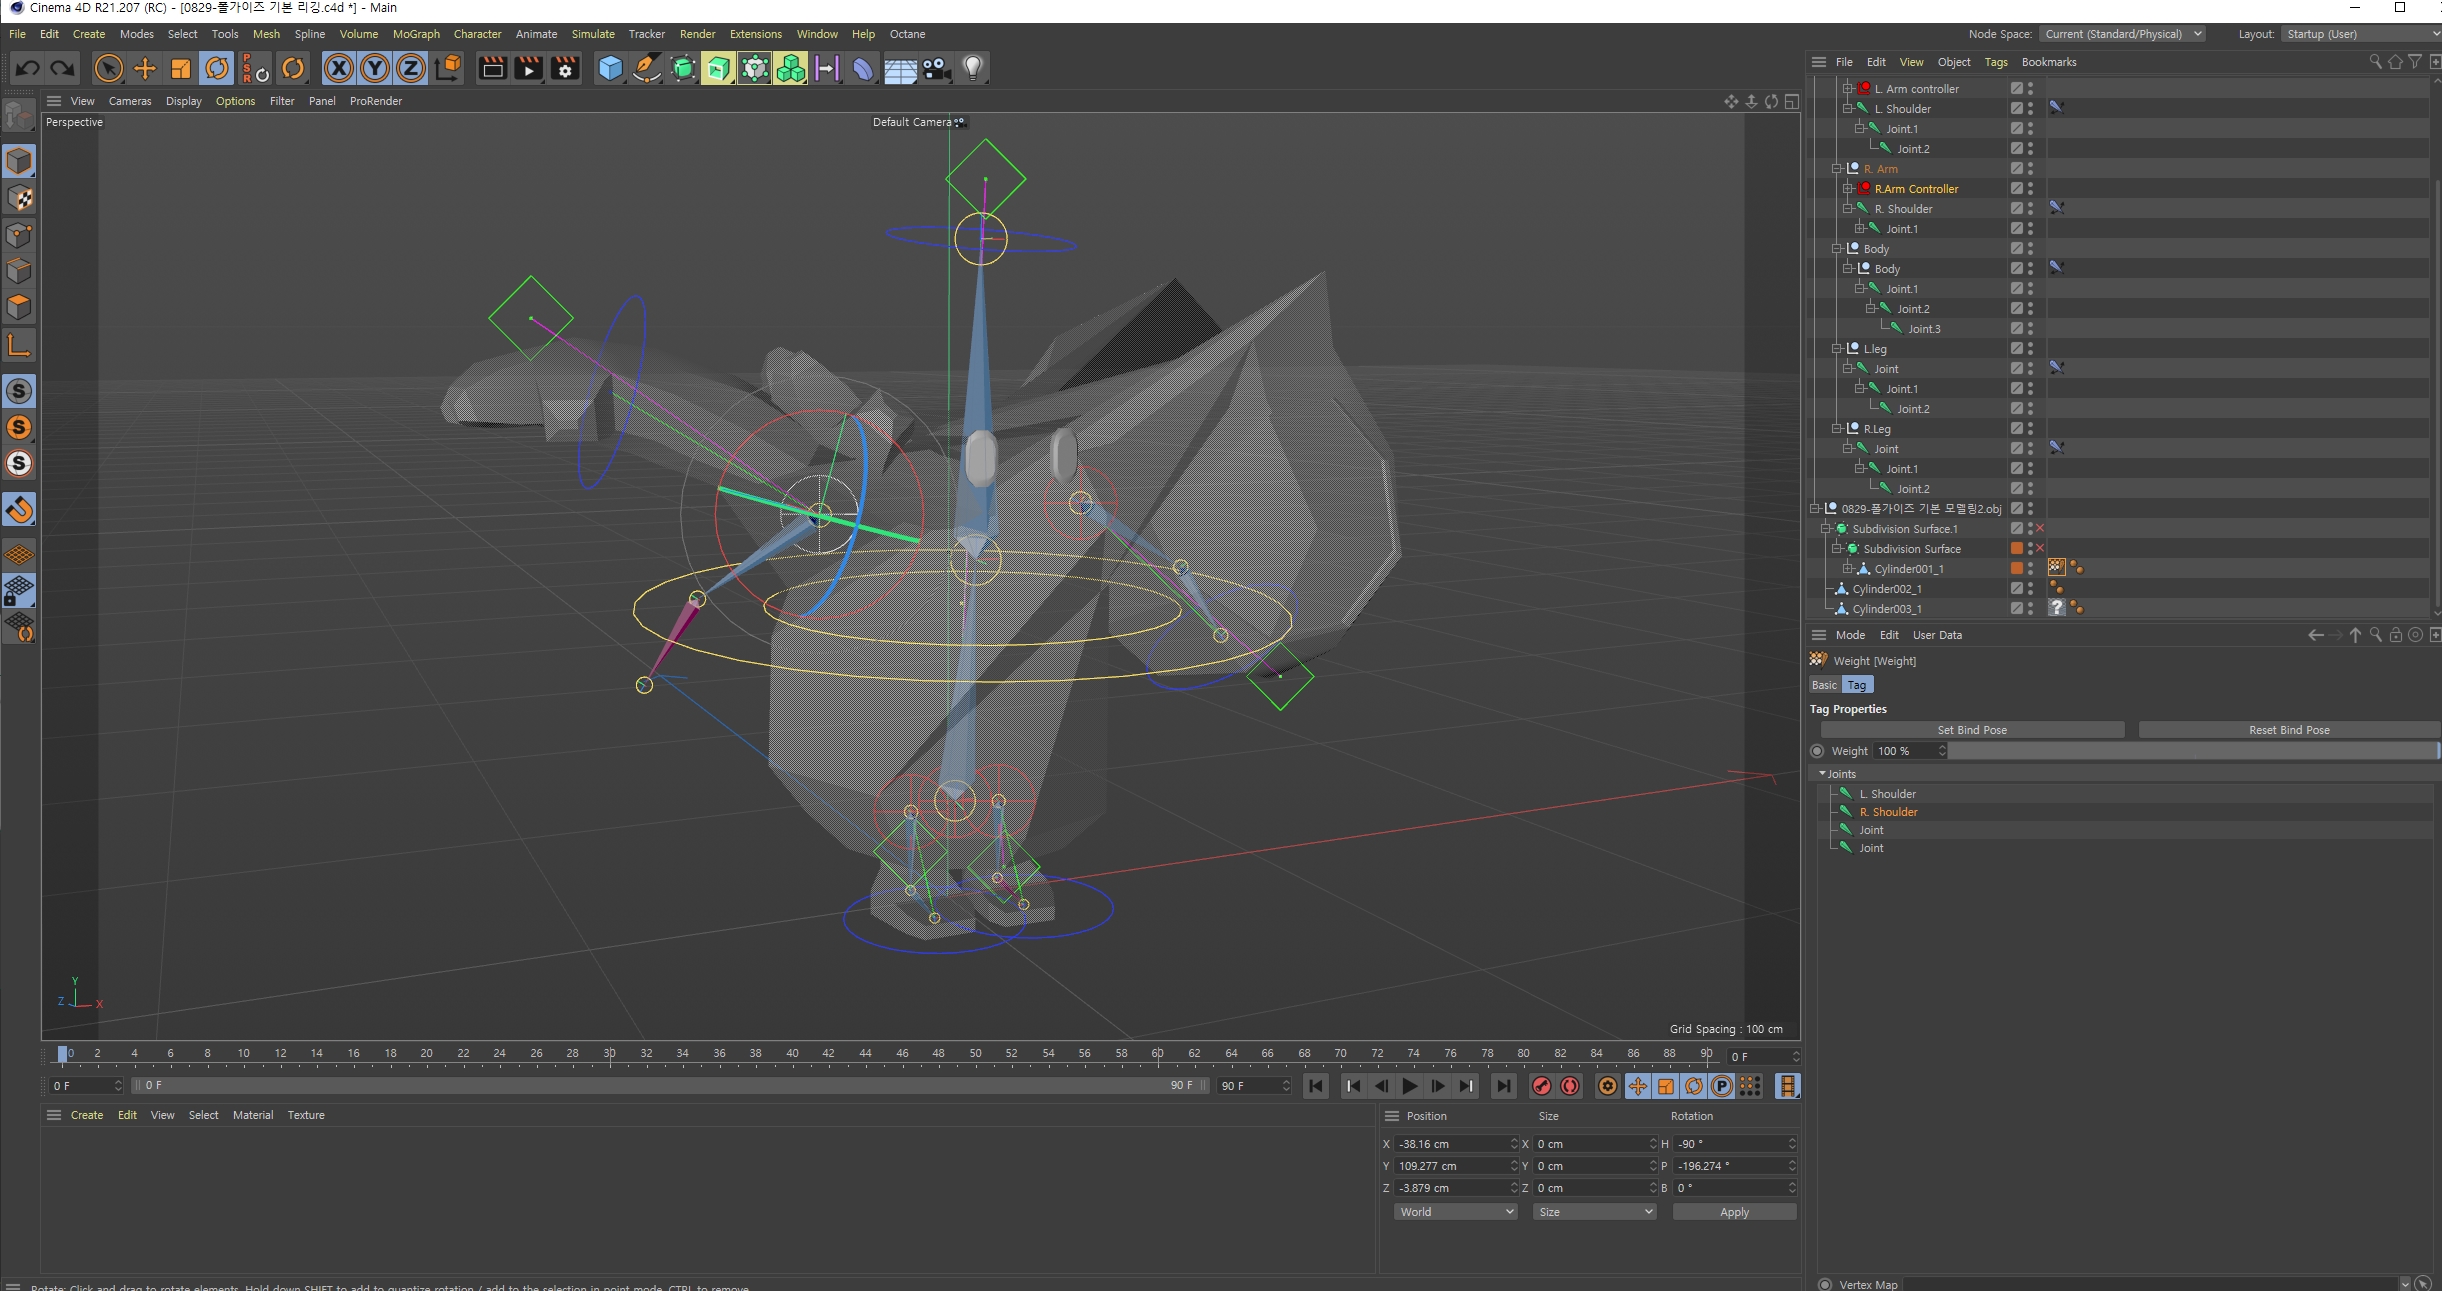The height and width of the screenshot is (1291, 2442).
Task: Select the Rotate tool
Action: [217, 68]
